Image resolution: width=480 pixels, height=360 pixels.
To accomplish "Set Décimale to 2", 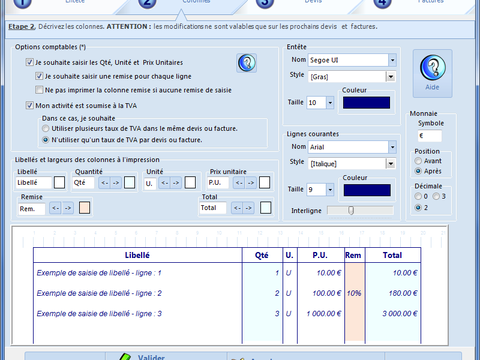I will (x=418, y=208).
